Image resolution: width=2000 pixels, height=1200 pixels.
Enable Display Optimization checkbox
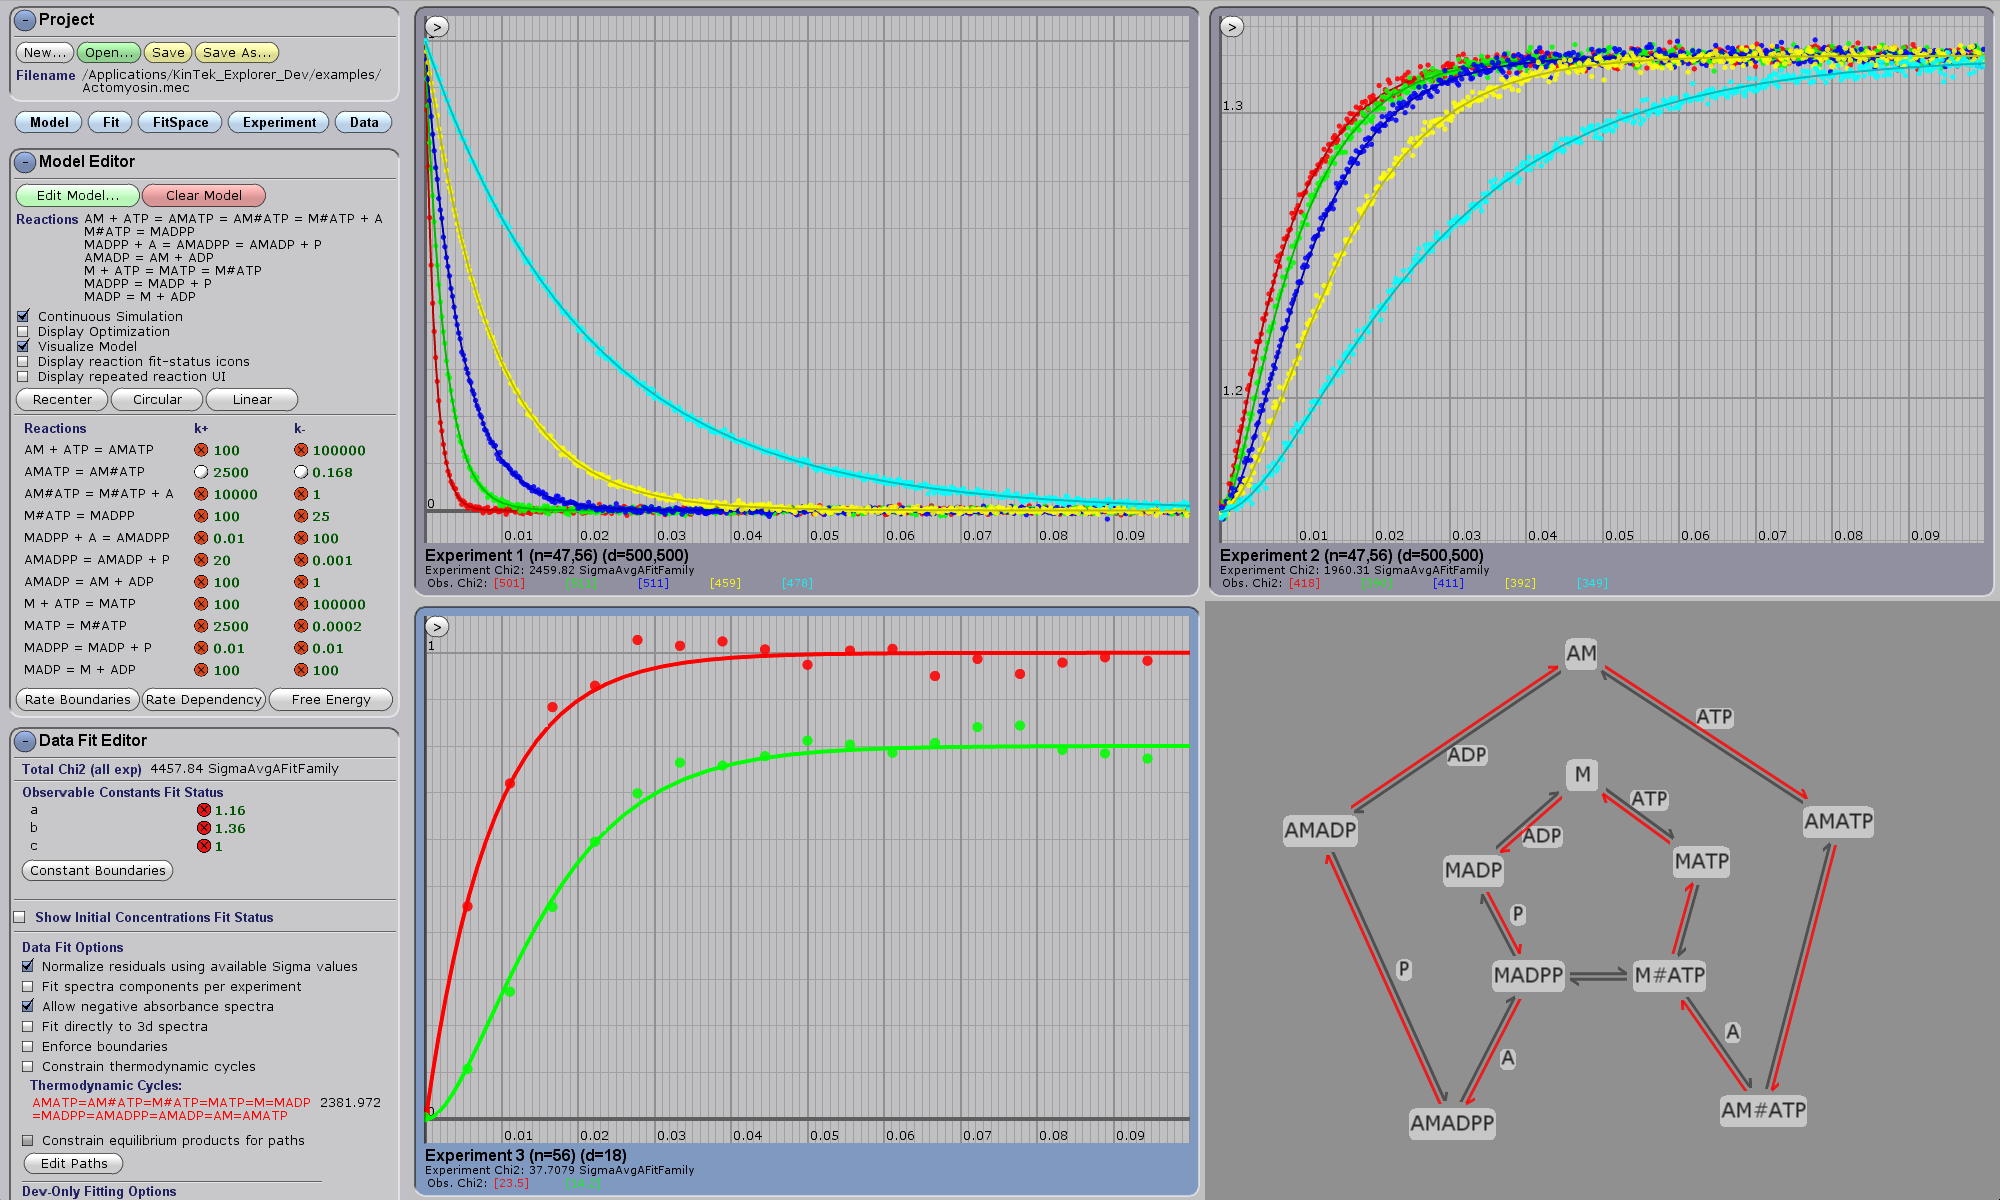(x=23, y=331)
